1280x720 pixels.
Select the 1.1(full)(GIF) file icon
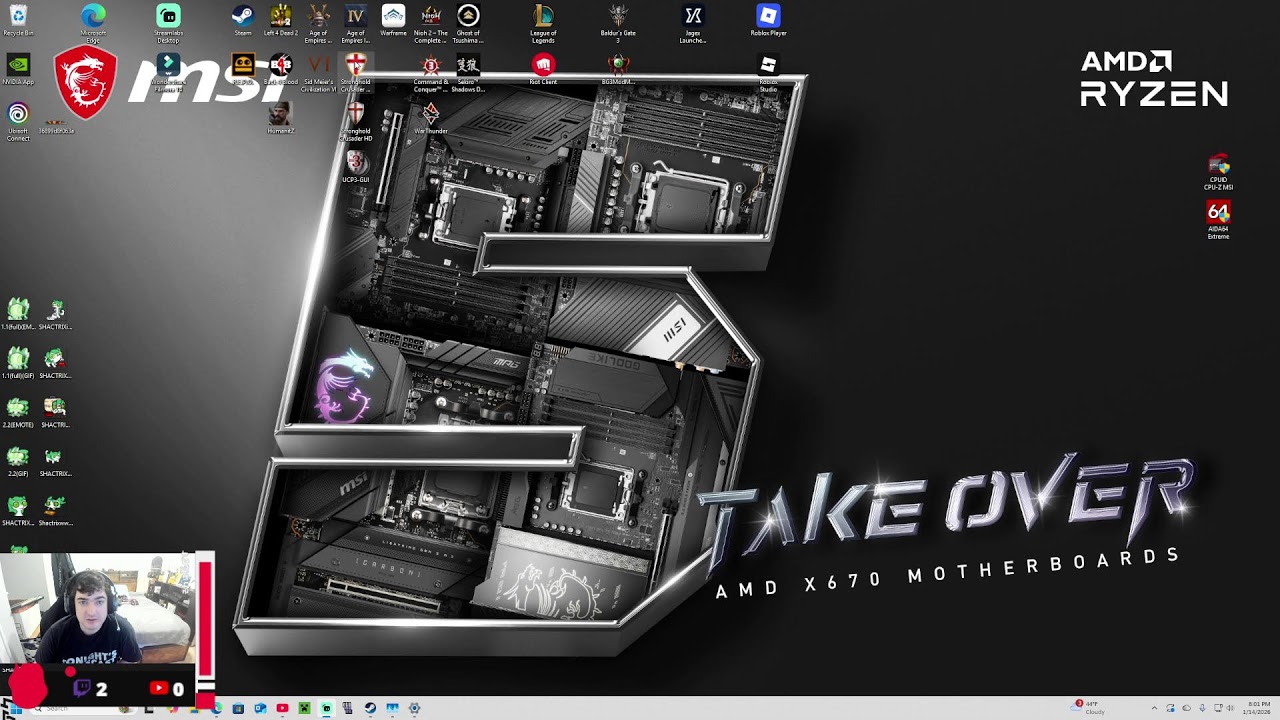point(18,363)
